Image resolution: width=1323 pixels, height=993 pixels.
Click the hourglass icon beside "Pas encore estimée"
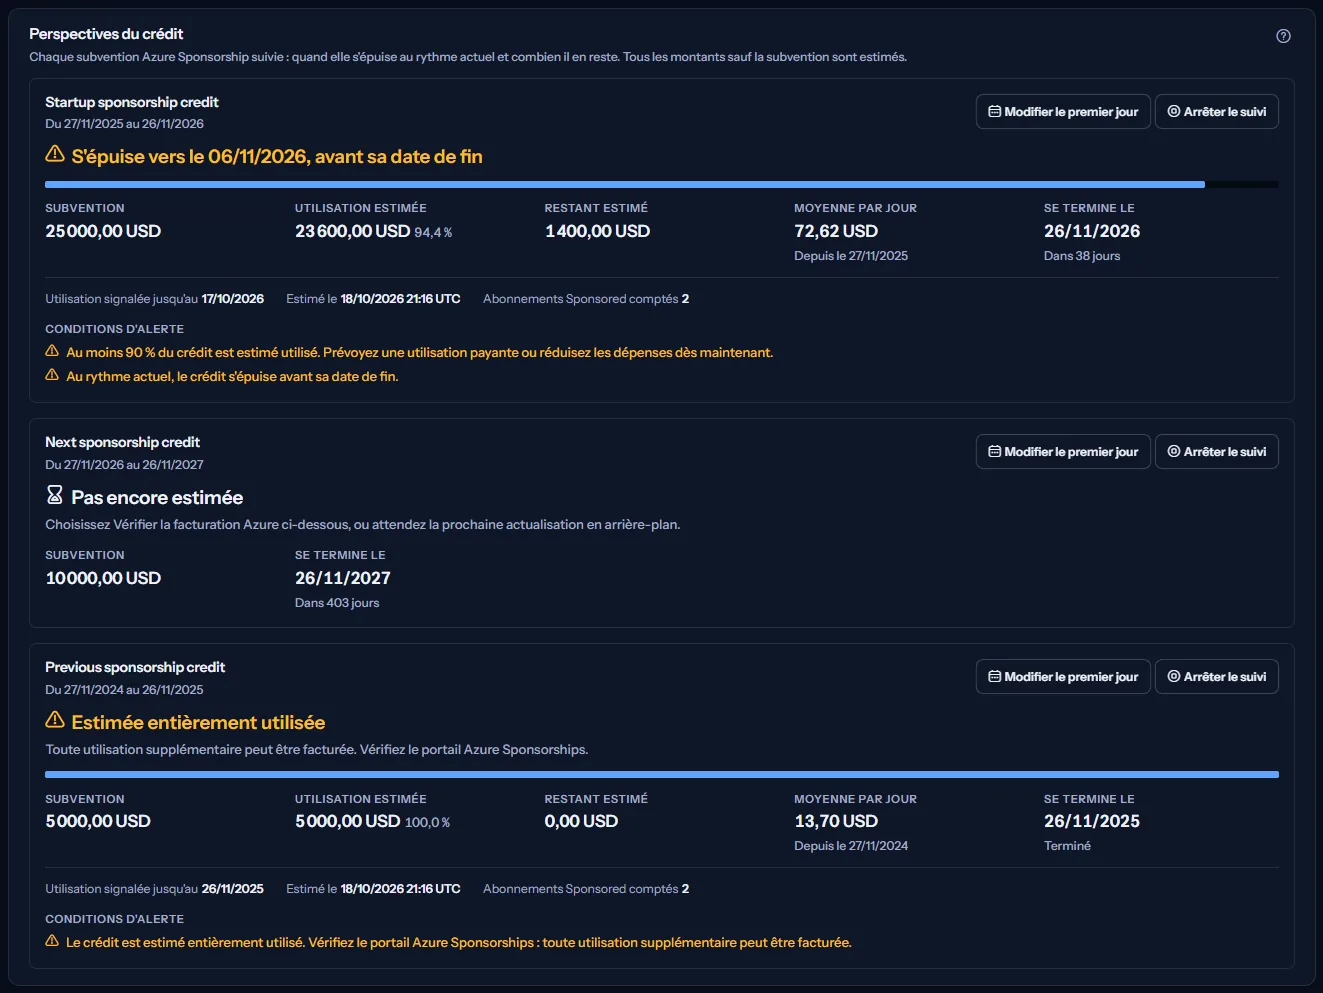click(x=55, y=495)
